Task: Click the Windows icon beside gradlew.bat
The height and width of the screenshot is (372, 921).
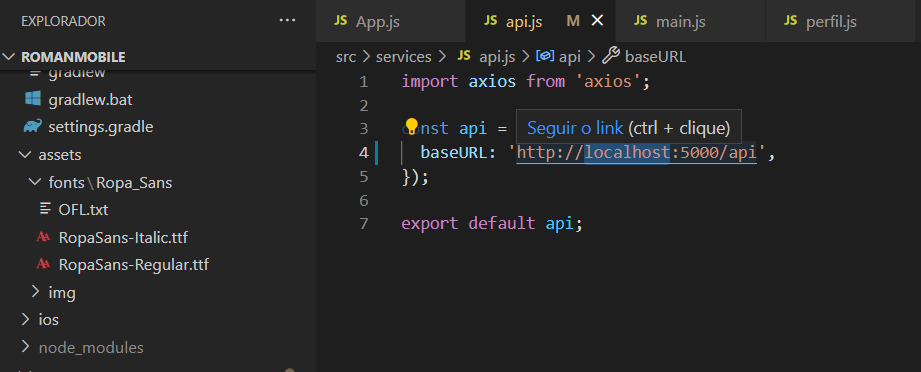Action: coord(33,99)
